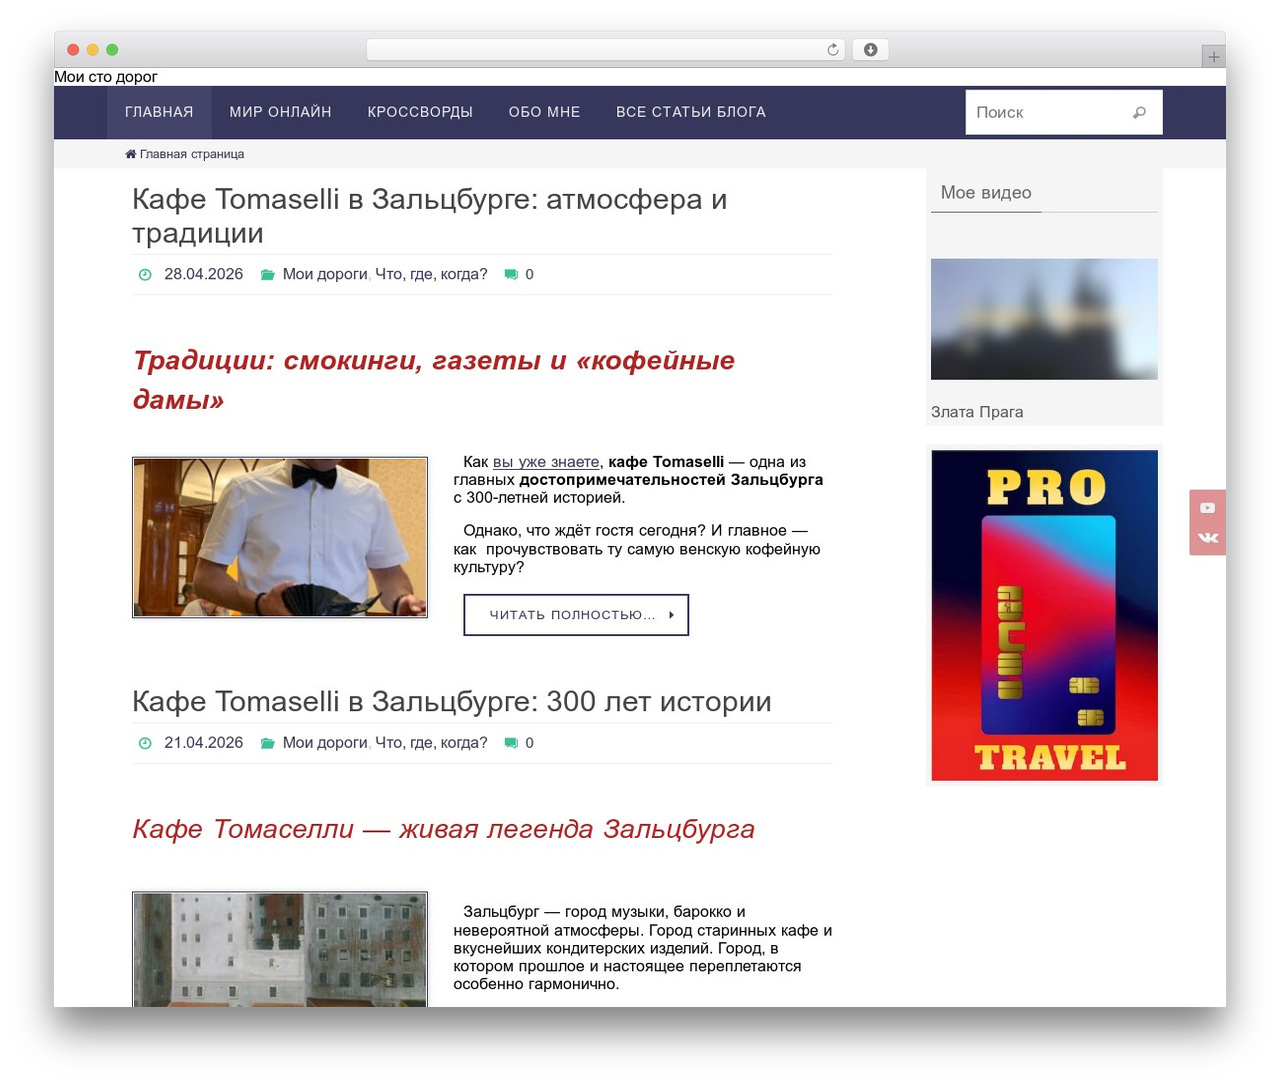
Task: Open ВСЕ СТАТЬИ БЛОГА menu item
Action: pos(691,112)
